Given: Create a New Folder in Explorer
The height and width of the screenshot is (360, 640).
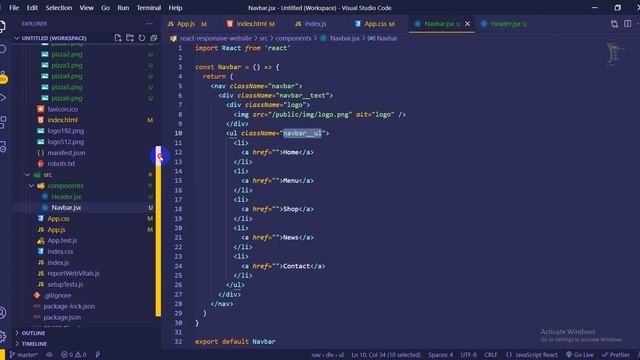Looking at the screenshot, I should click(130, 38).
